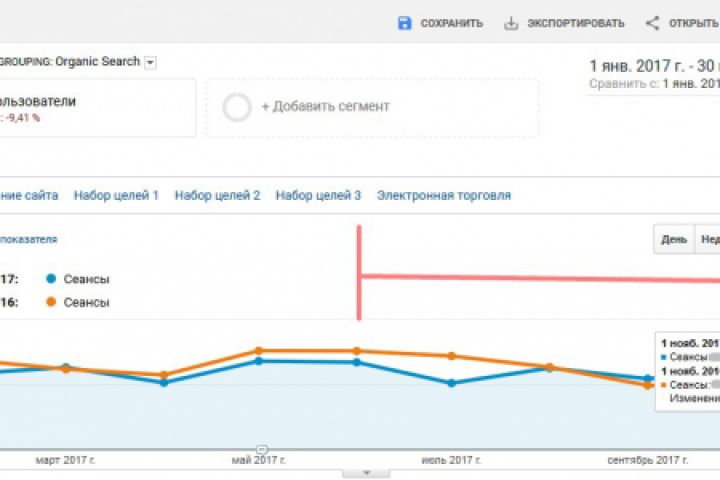Image resolution: width=720 pixels, height=480 pixels.
Task: Open the Электронная торговля tab
Action: (x=444, y=195)
